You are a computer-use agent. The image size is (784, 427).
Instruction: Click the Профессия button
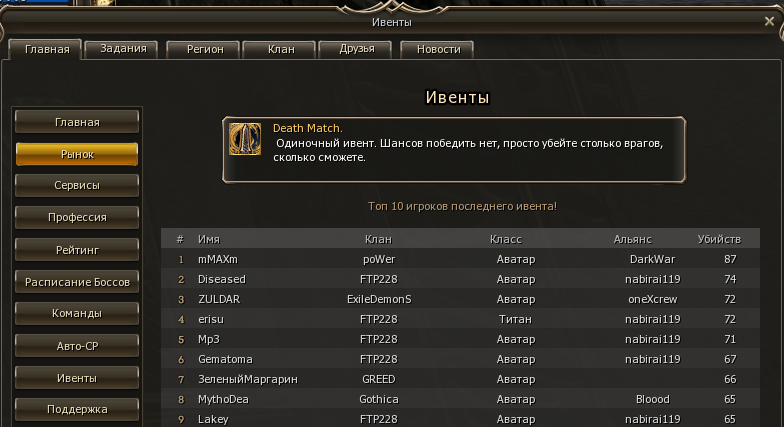77,218
